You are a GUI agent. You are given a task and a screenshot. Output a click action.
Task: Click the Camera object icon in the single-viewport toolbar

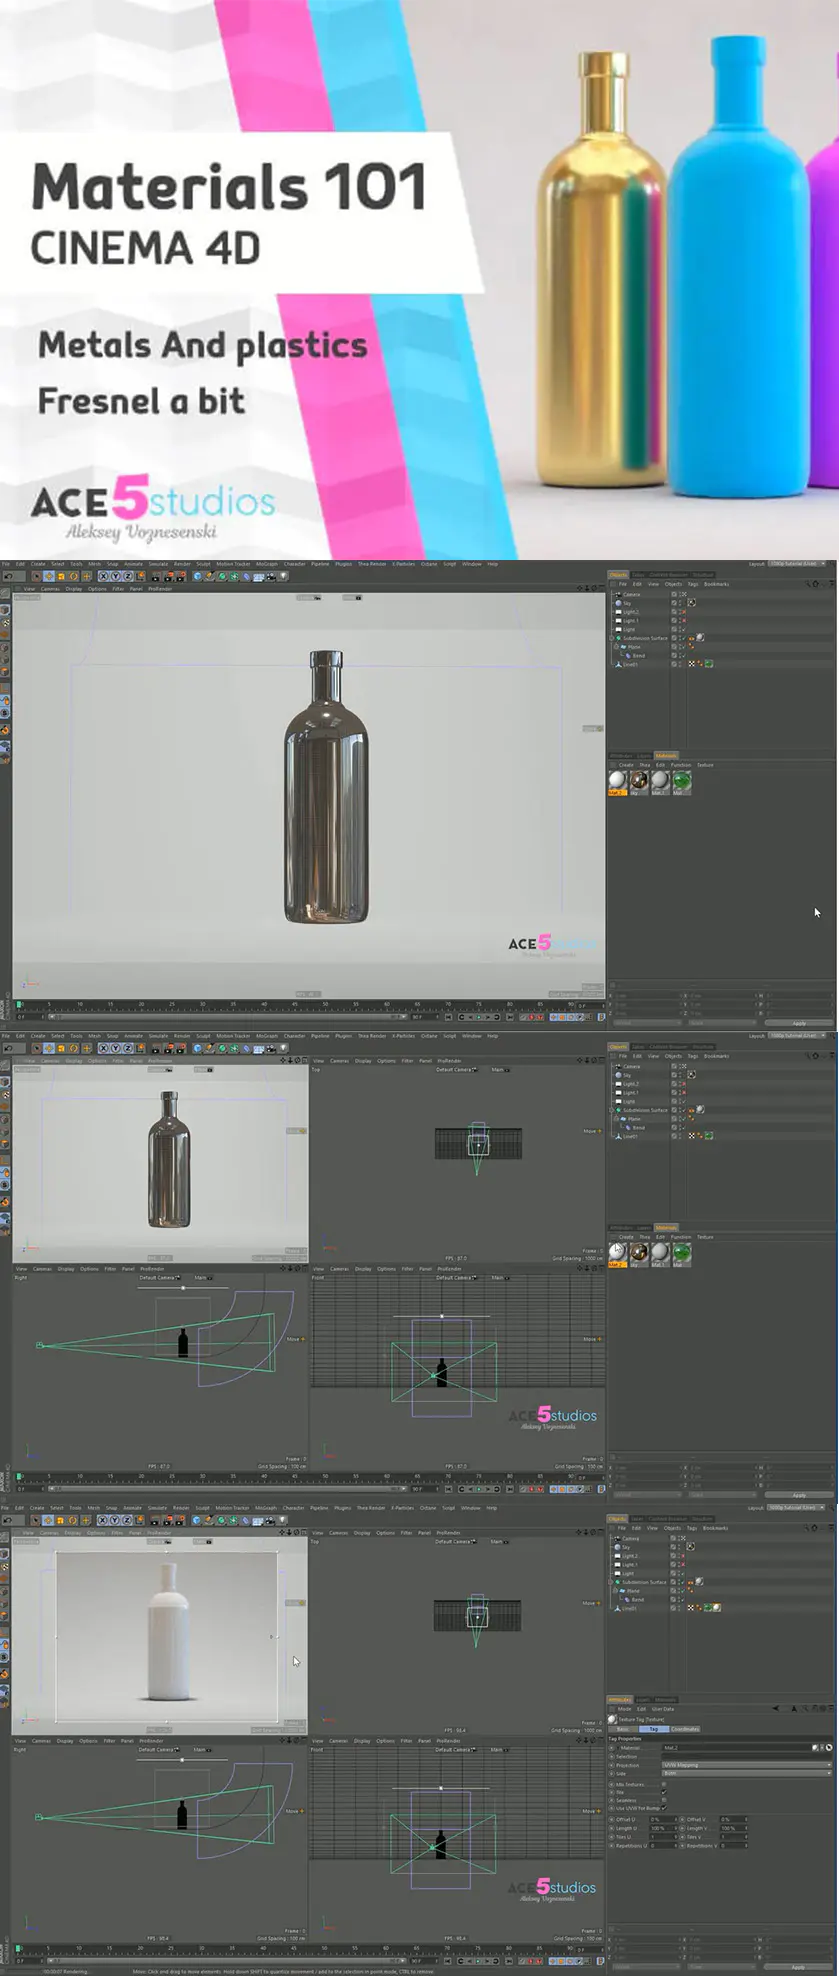270,576
